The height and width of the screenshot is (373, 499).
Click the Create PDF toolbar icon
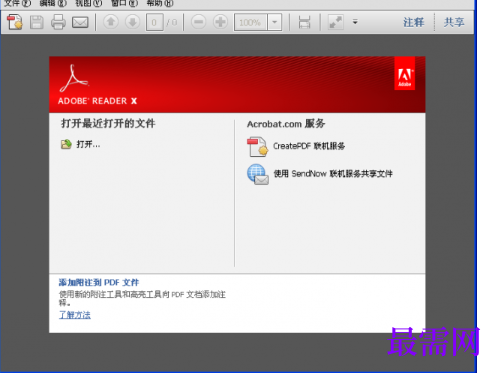[15, 22]
